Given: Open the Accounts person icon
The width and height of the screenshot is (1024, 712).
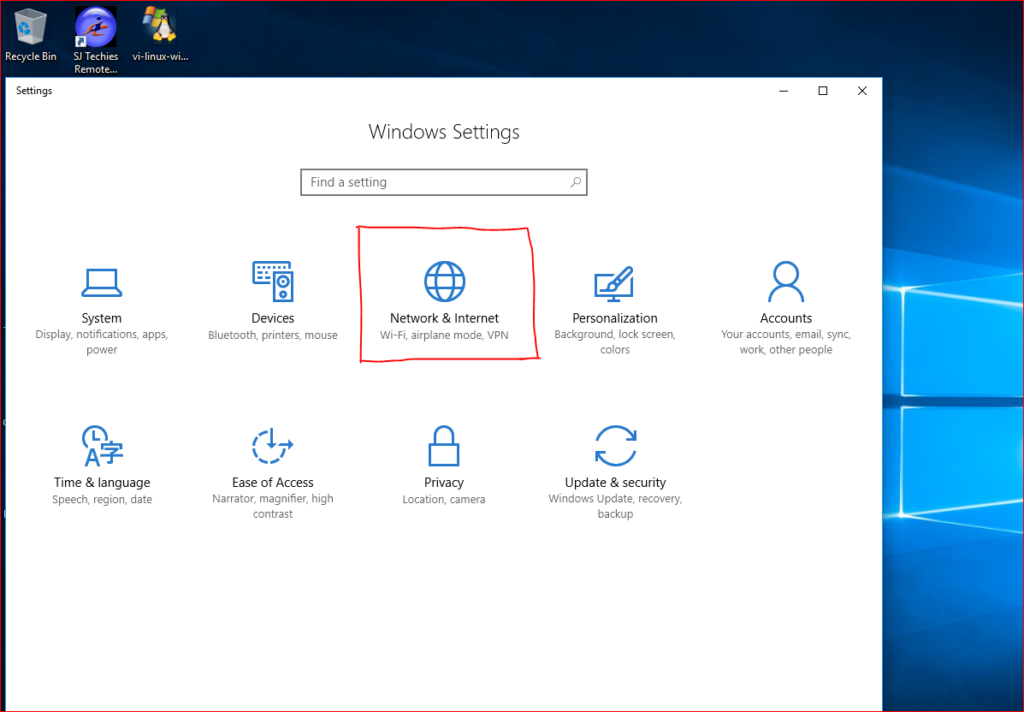Looking at the screenshot, I should pos(786,282).
